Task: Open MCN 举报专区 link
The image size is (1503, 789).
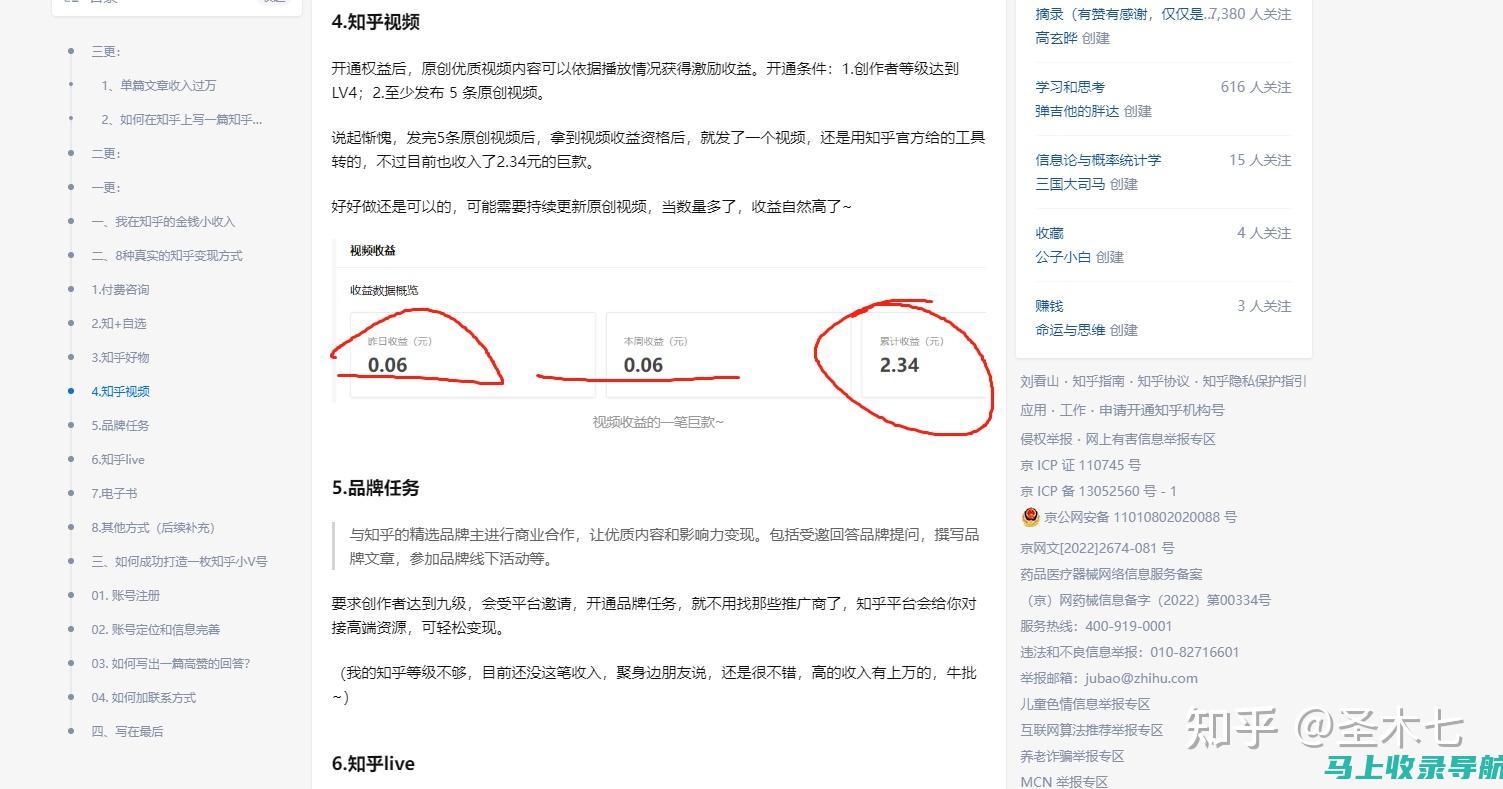Action: (x=1064, y=781)
